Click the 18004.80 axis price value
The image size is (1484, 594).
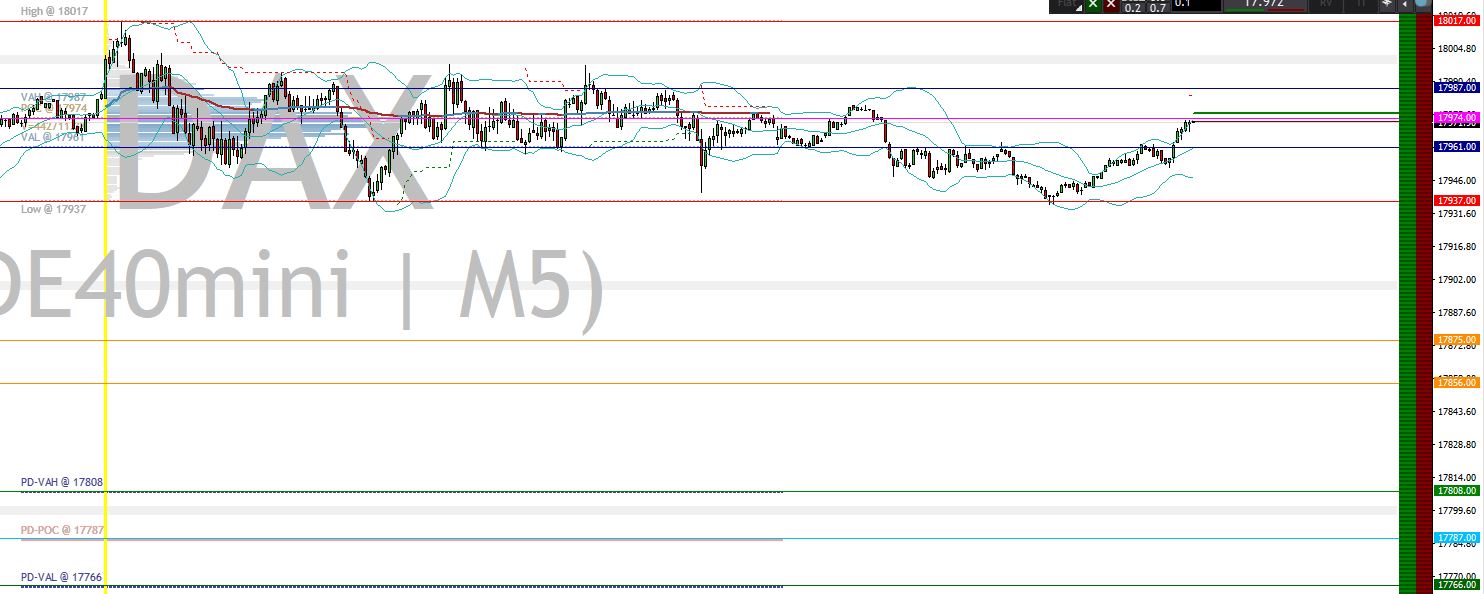pos(1456,49)
